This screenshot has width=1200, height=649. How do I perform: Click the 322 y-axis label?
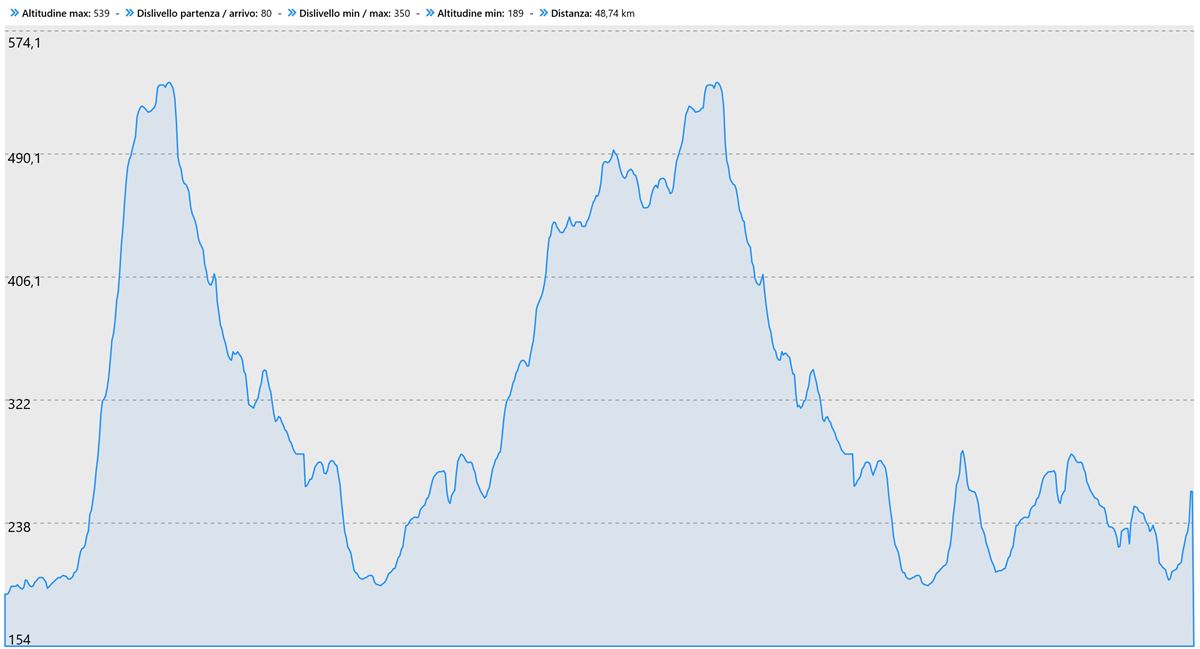20,405
